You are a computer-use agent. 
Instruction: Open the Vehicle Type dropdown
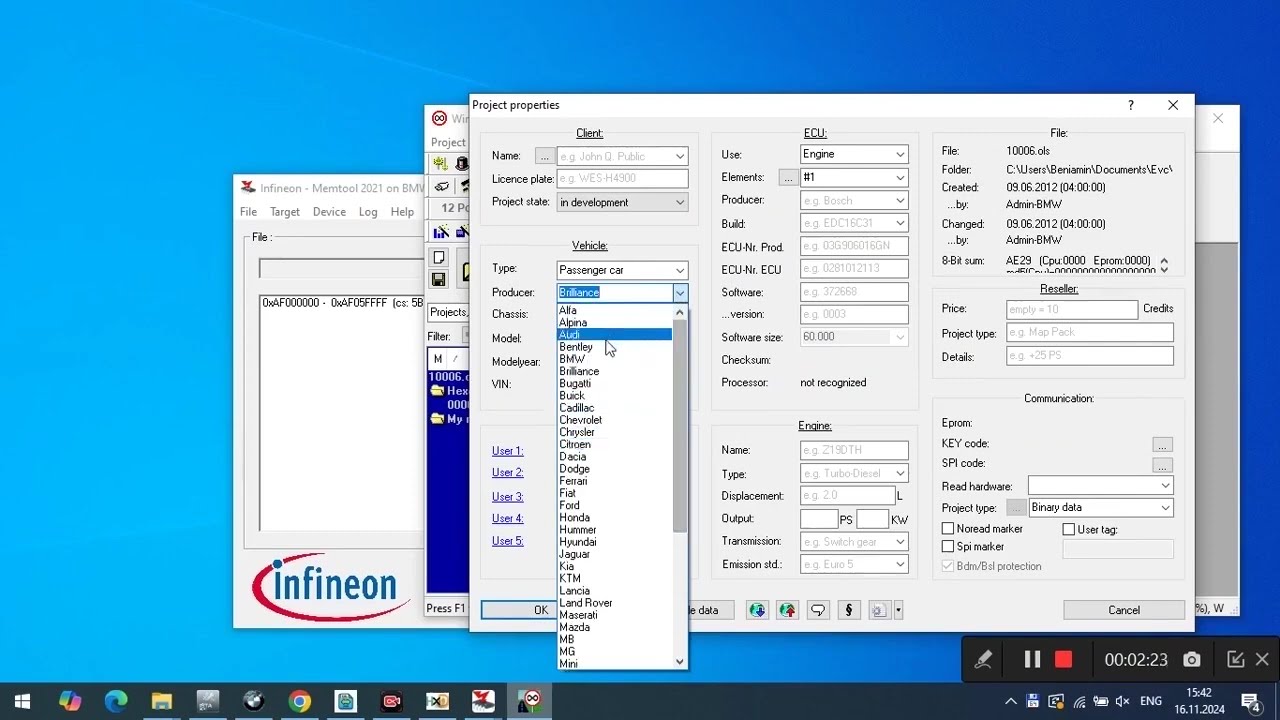pos(680,270)
